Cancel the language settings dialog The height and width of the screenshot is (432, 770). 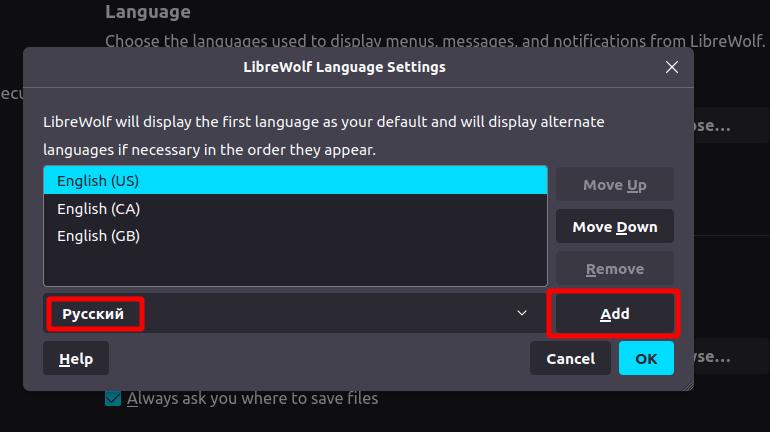[570, 358]
